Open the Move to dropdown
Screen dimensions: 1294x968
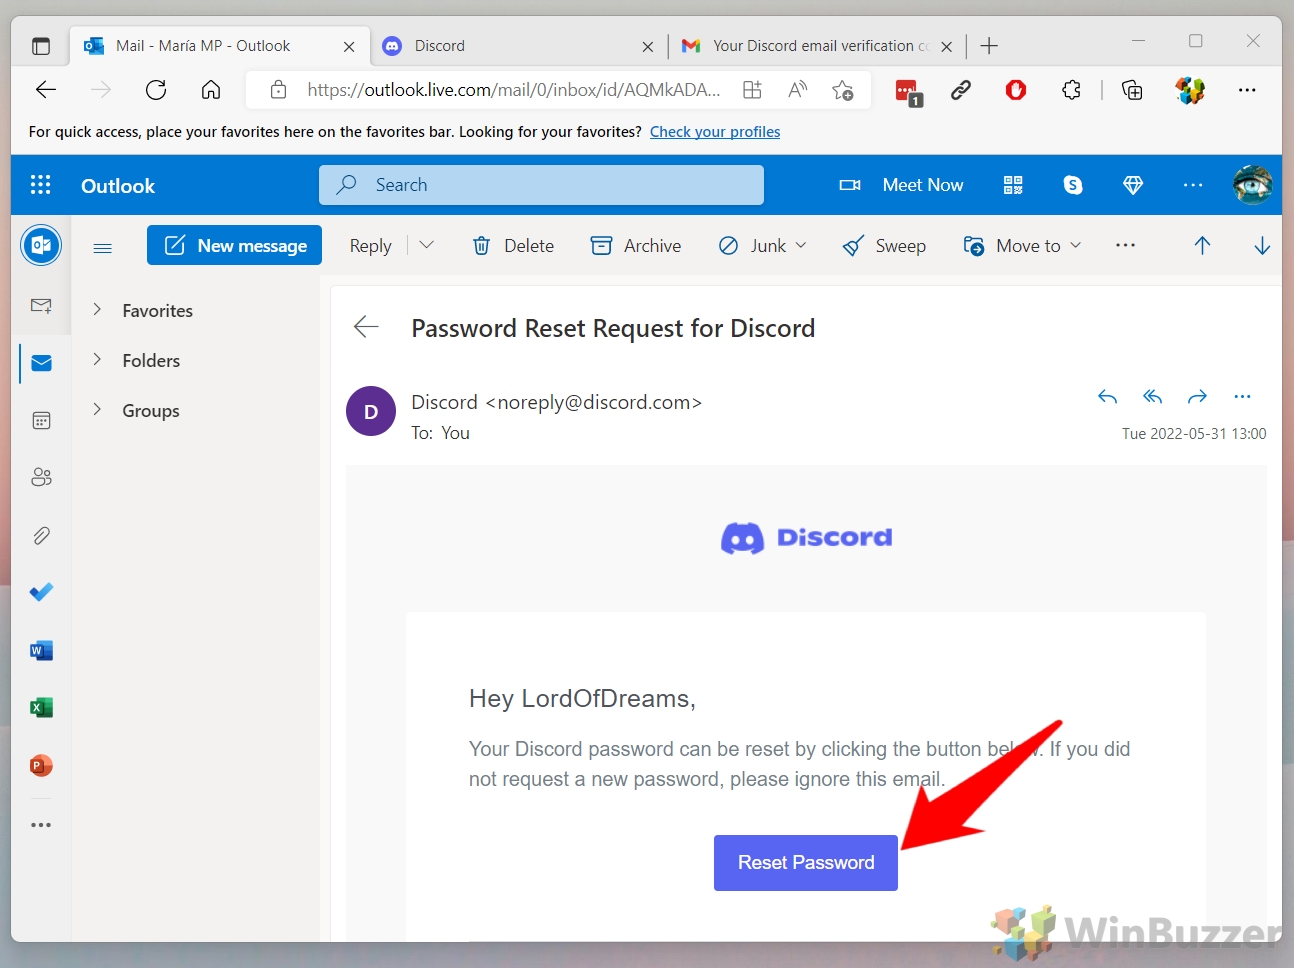pyautogui.click(x=1022, y=246)
